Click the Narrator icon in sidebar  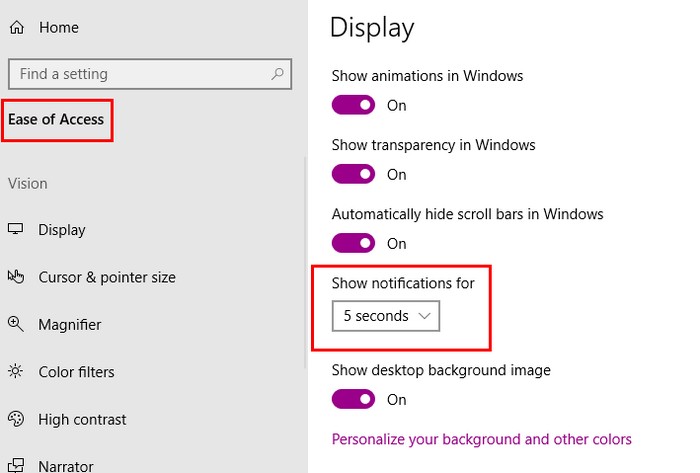pyautogui.click(x=16, y=465)
